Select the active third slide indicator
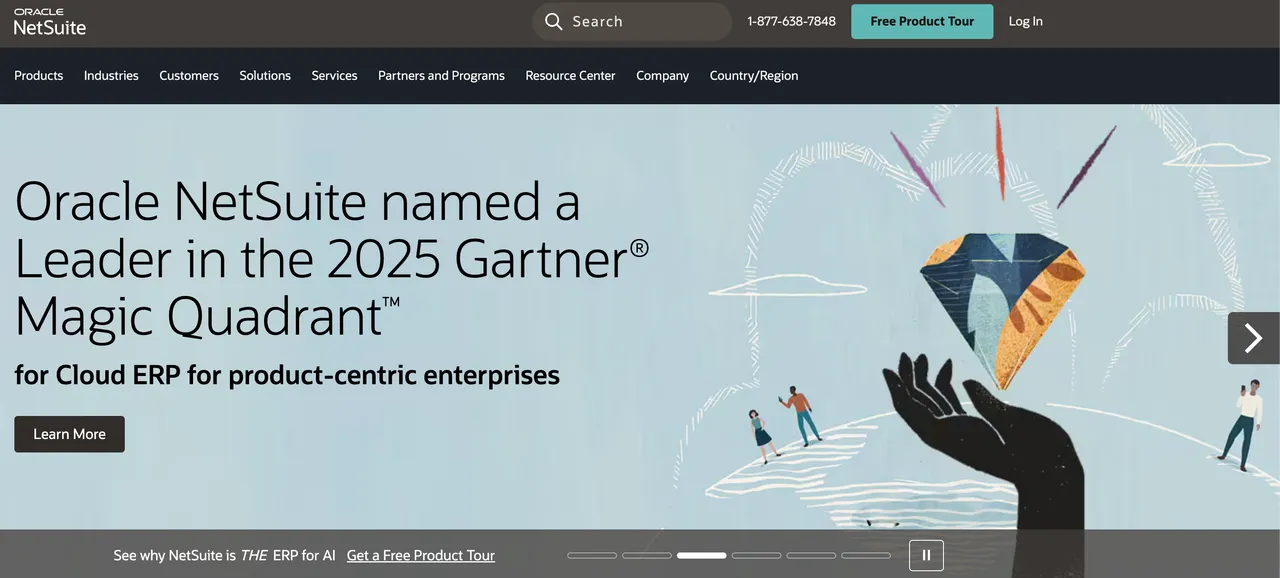1280x578 pixels. [x=702, y=555]
